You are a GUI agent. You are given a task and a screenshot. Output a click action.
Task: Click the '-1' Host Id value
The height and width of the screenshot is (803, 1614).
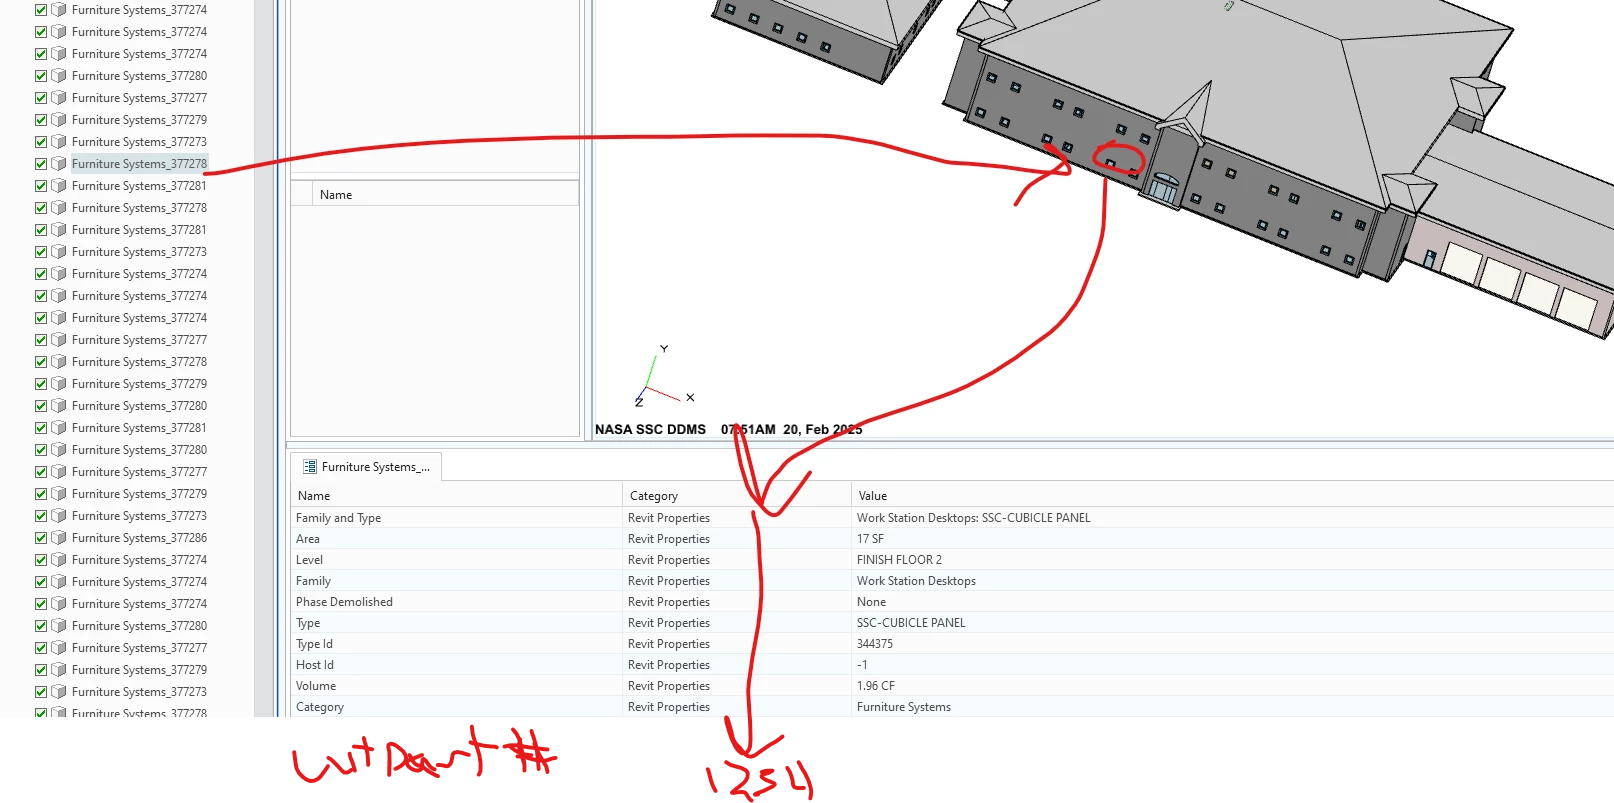862,665
